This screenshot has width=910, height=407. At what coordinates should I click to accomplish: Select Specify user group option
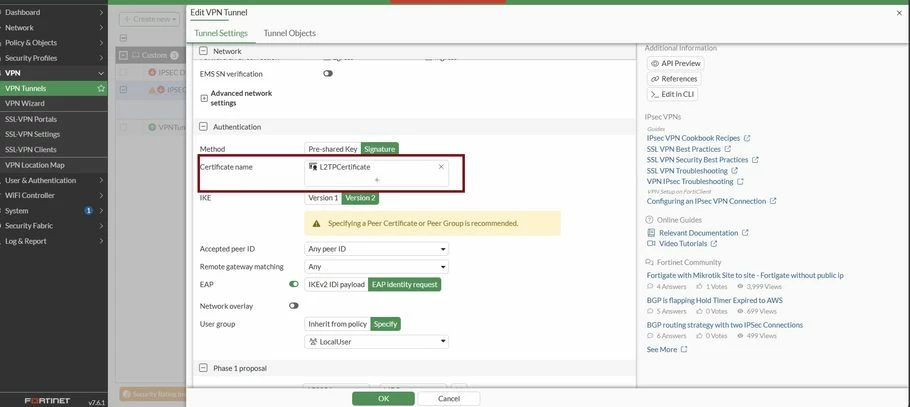(385, 324)
